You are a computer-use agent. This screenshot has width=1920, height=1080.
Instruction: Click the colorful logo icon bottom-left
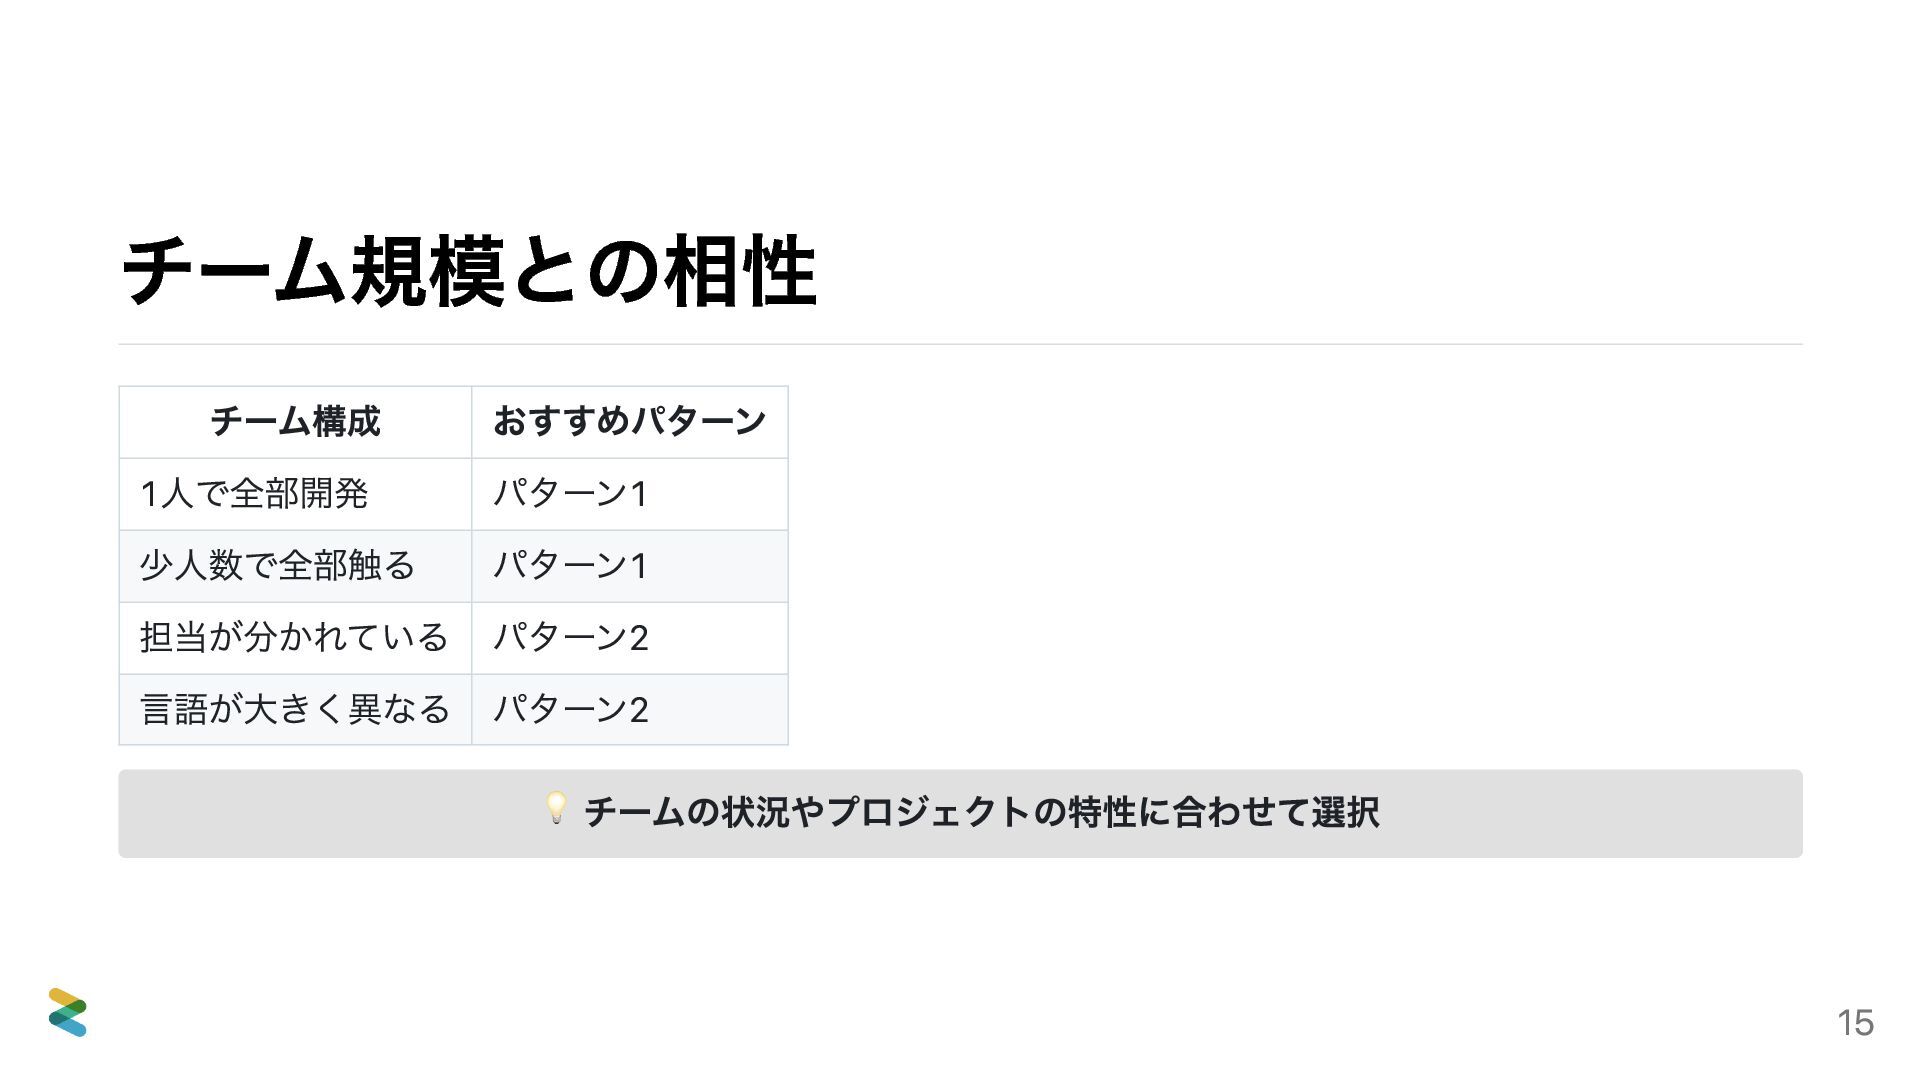point(68,1012)
